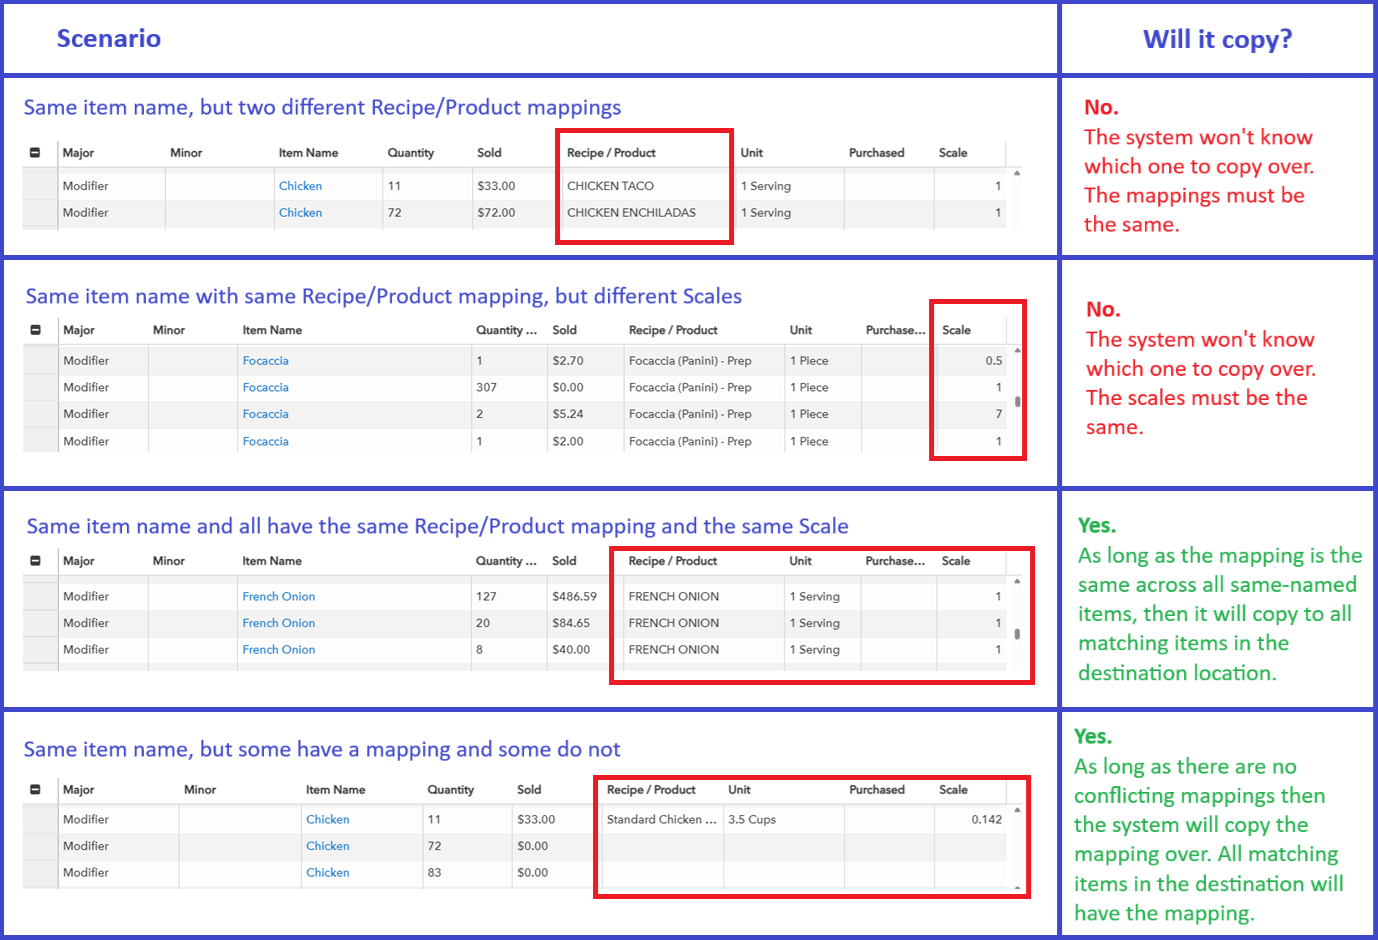Select the Standard Chicken ... recipe cell
Image resolution: width=1378 pixels, height=940 pixels.
(662, 820)
